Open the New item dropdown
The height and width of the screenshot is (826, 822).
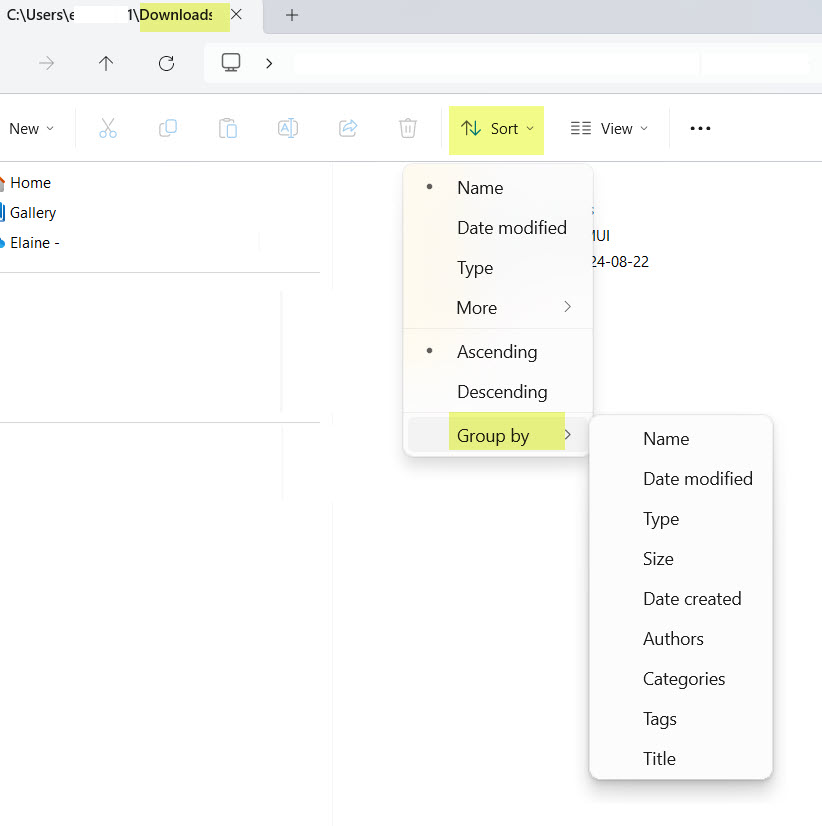click(32, 129)
